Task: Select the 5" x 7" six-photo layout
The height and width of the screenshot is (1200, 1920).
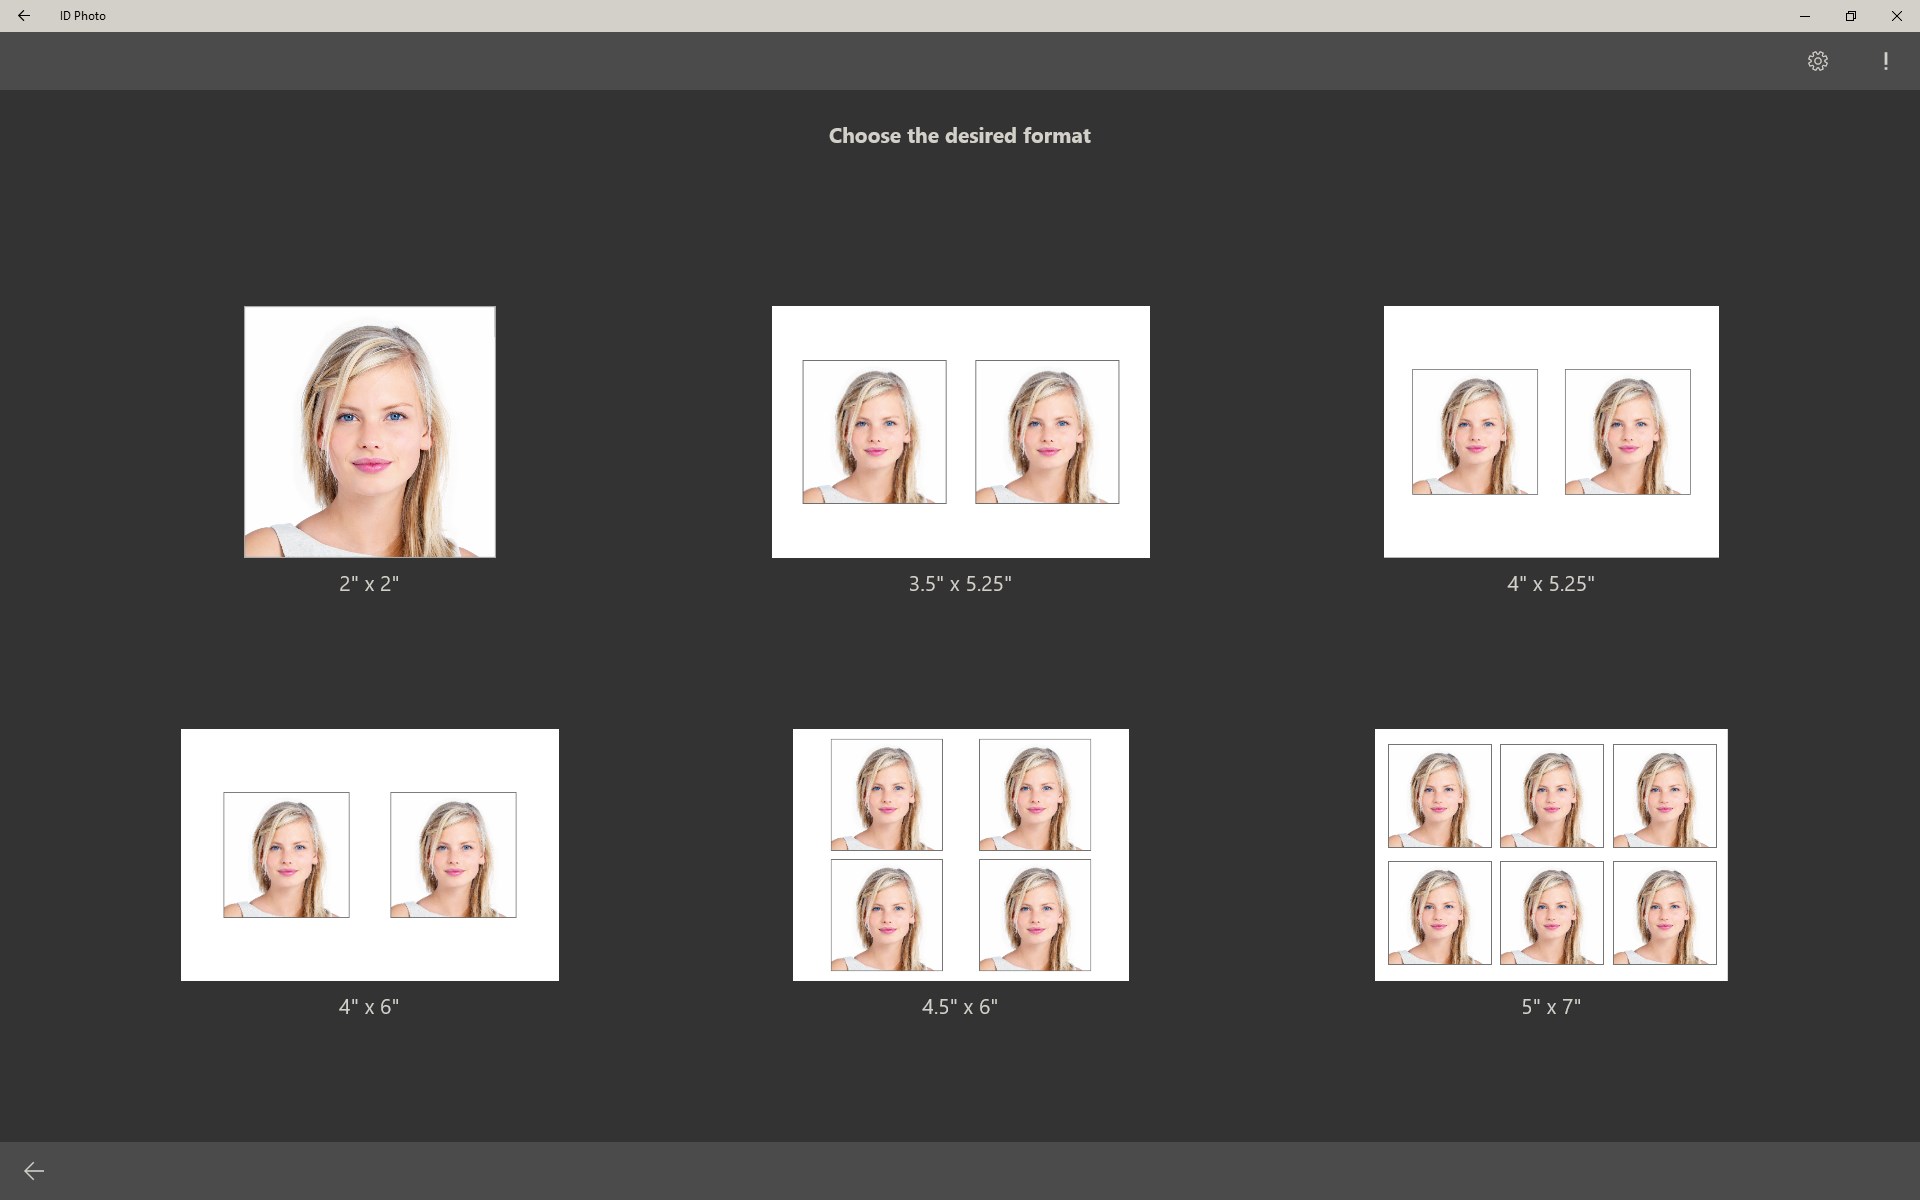Action: (1550, 855)
